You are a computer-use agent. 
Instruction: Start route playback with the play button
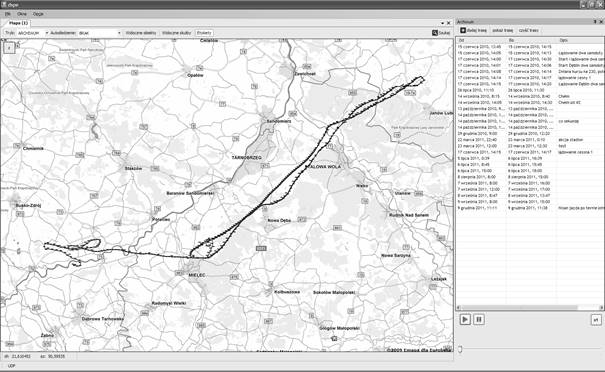(x=465, y=320)
